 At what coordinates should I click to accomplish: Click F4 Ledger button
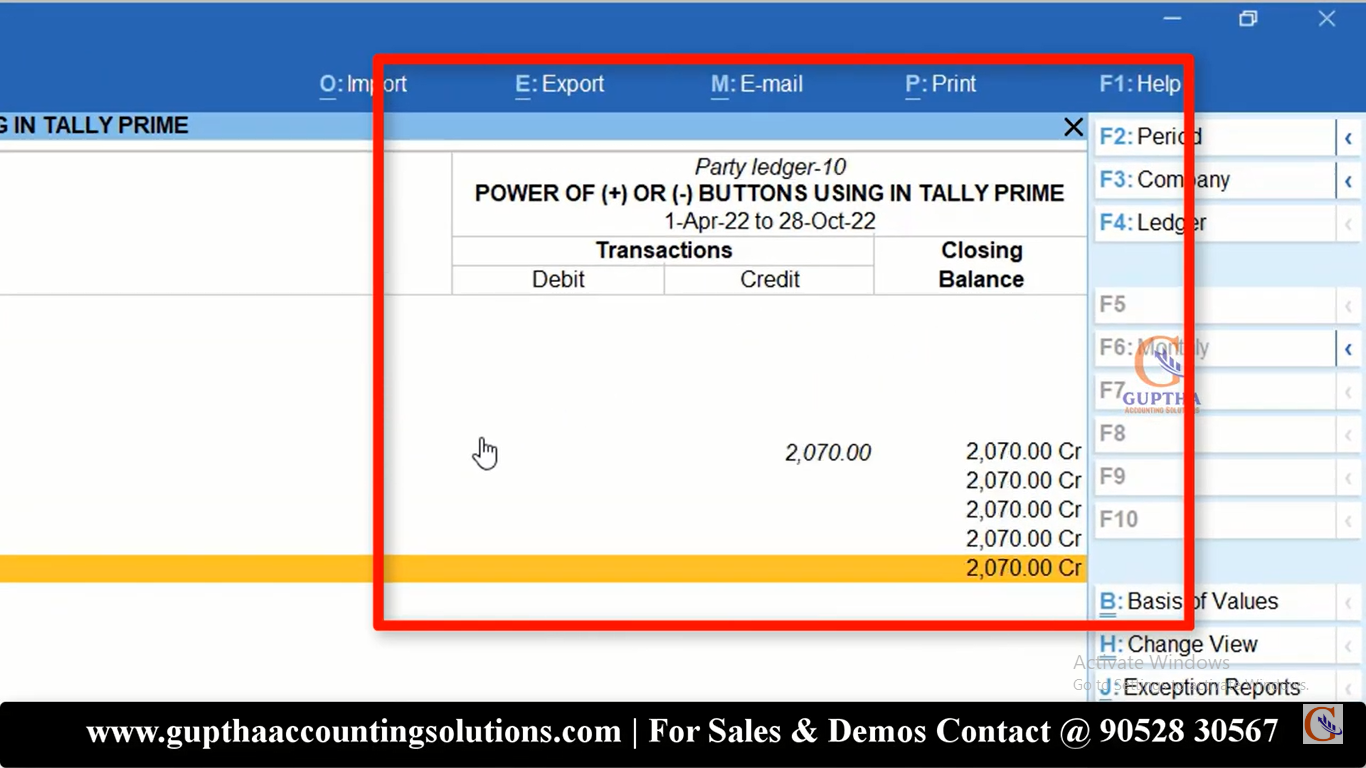(1215, 223)
